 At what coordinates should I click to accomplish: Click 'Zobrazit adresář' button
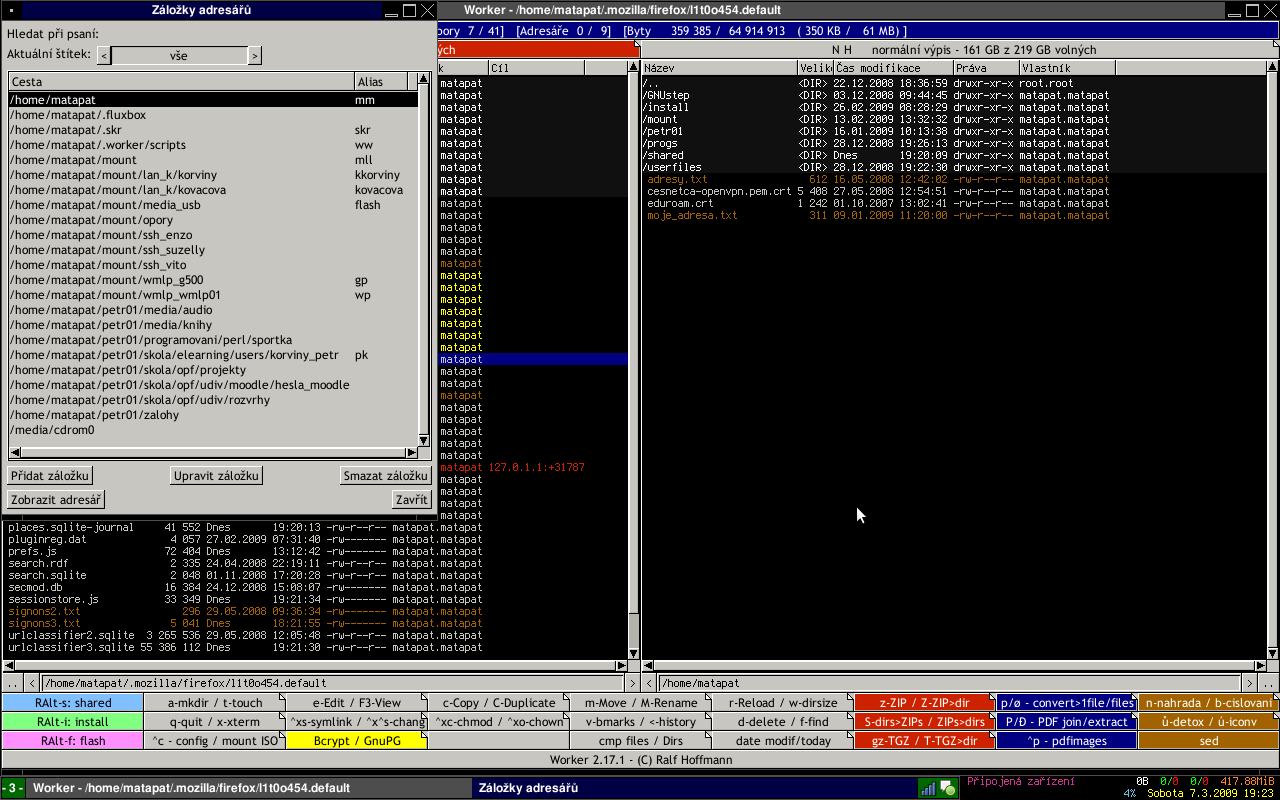56,499
